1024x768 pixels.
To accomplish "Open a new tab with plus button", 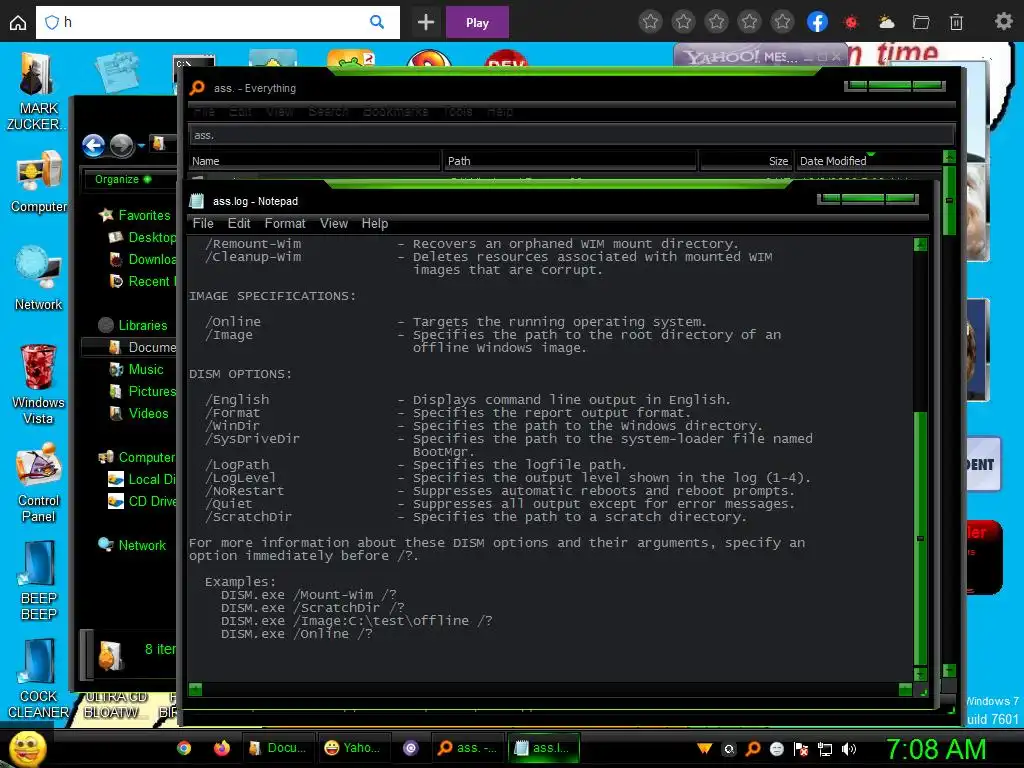I will point(426,22).
